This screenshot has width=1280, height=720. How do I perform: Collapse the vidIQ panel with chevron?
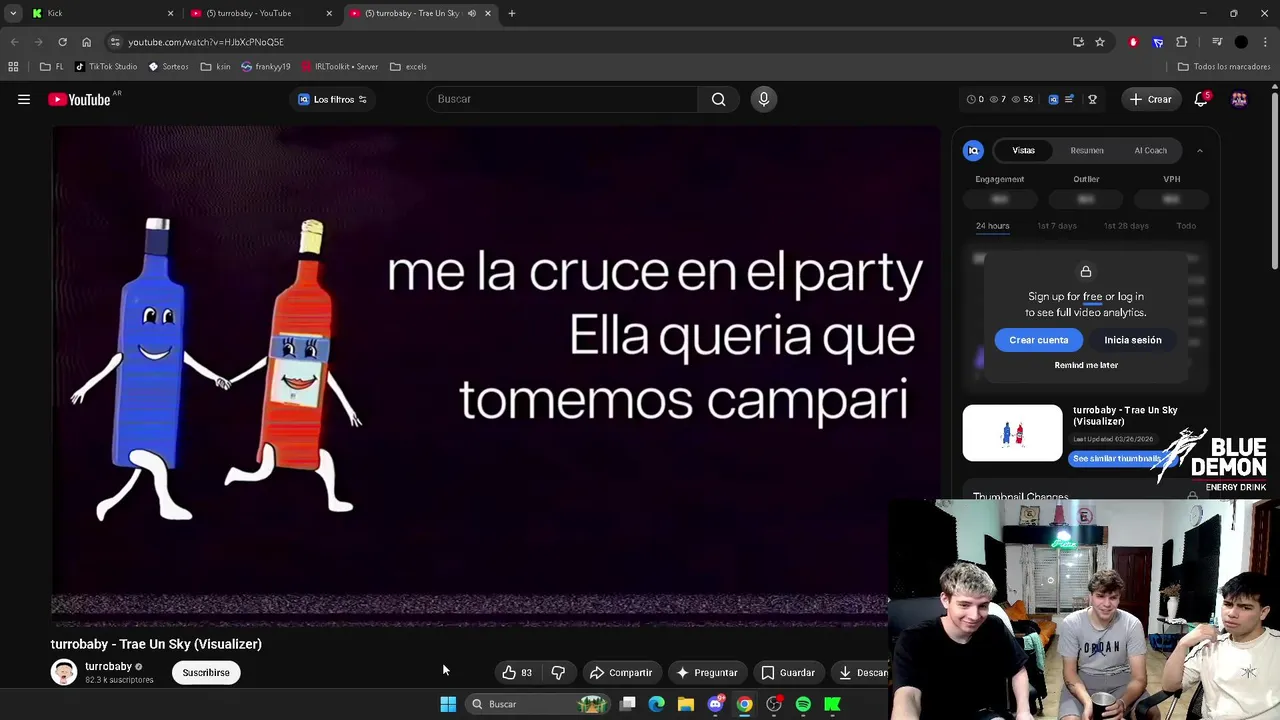click(1200, 151)
